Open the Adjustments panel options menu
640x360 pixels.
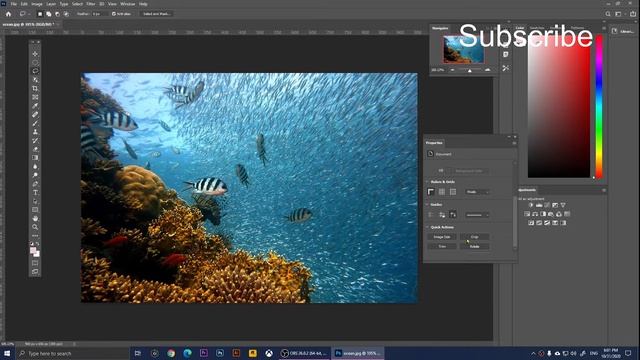(x=604, y=190)
